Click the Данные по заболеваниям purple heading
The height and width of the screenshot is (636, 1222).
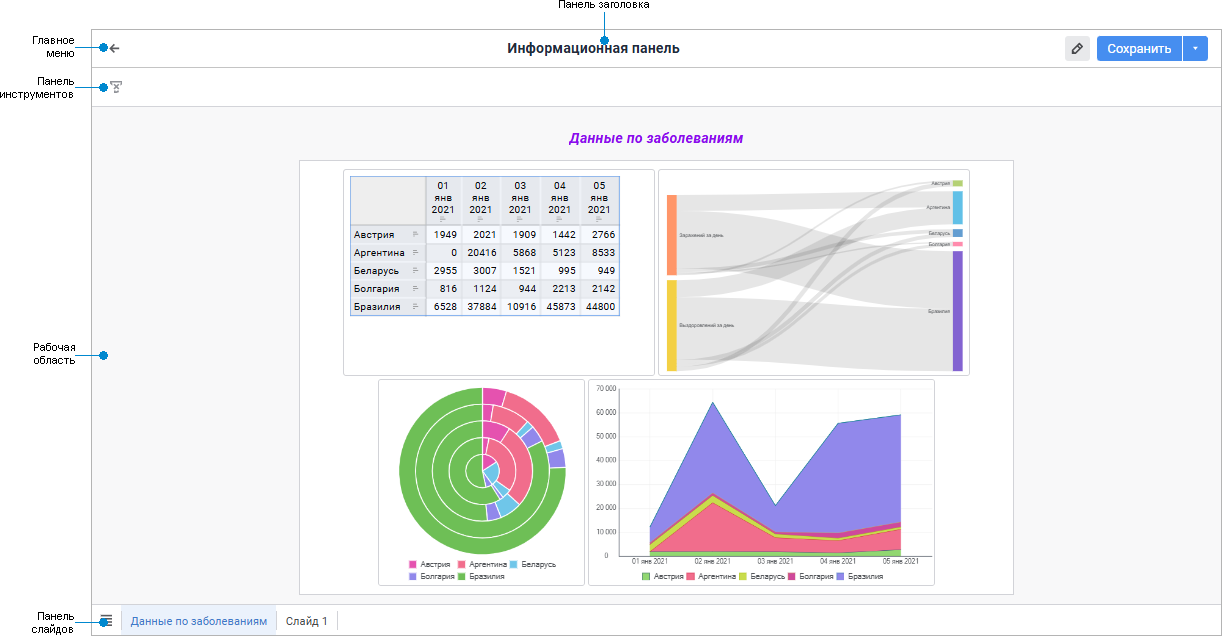655,138
